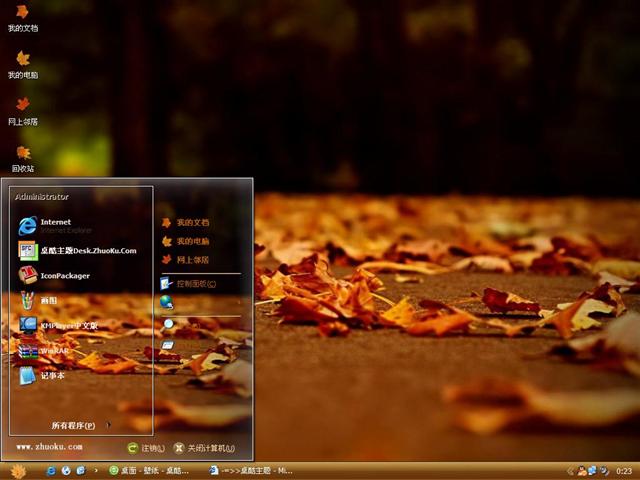
Task: Select the 我的文档 desktop icon
Action: click(x=23, y=18)
